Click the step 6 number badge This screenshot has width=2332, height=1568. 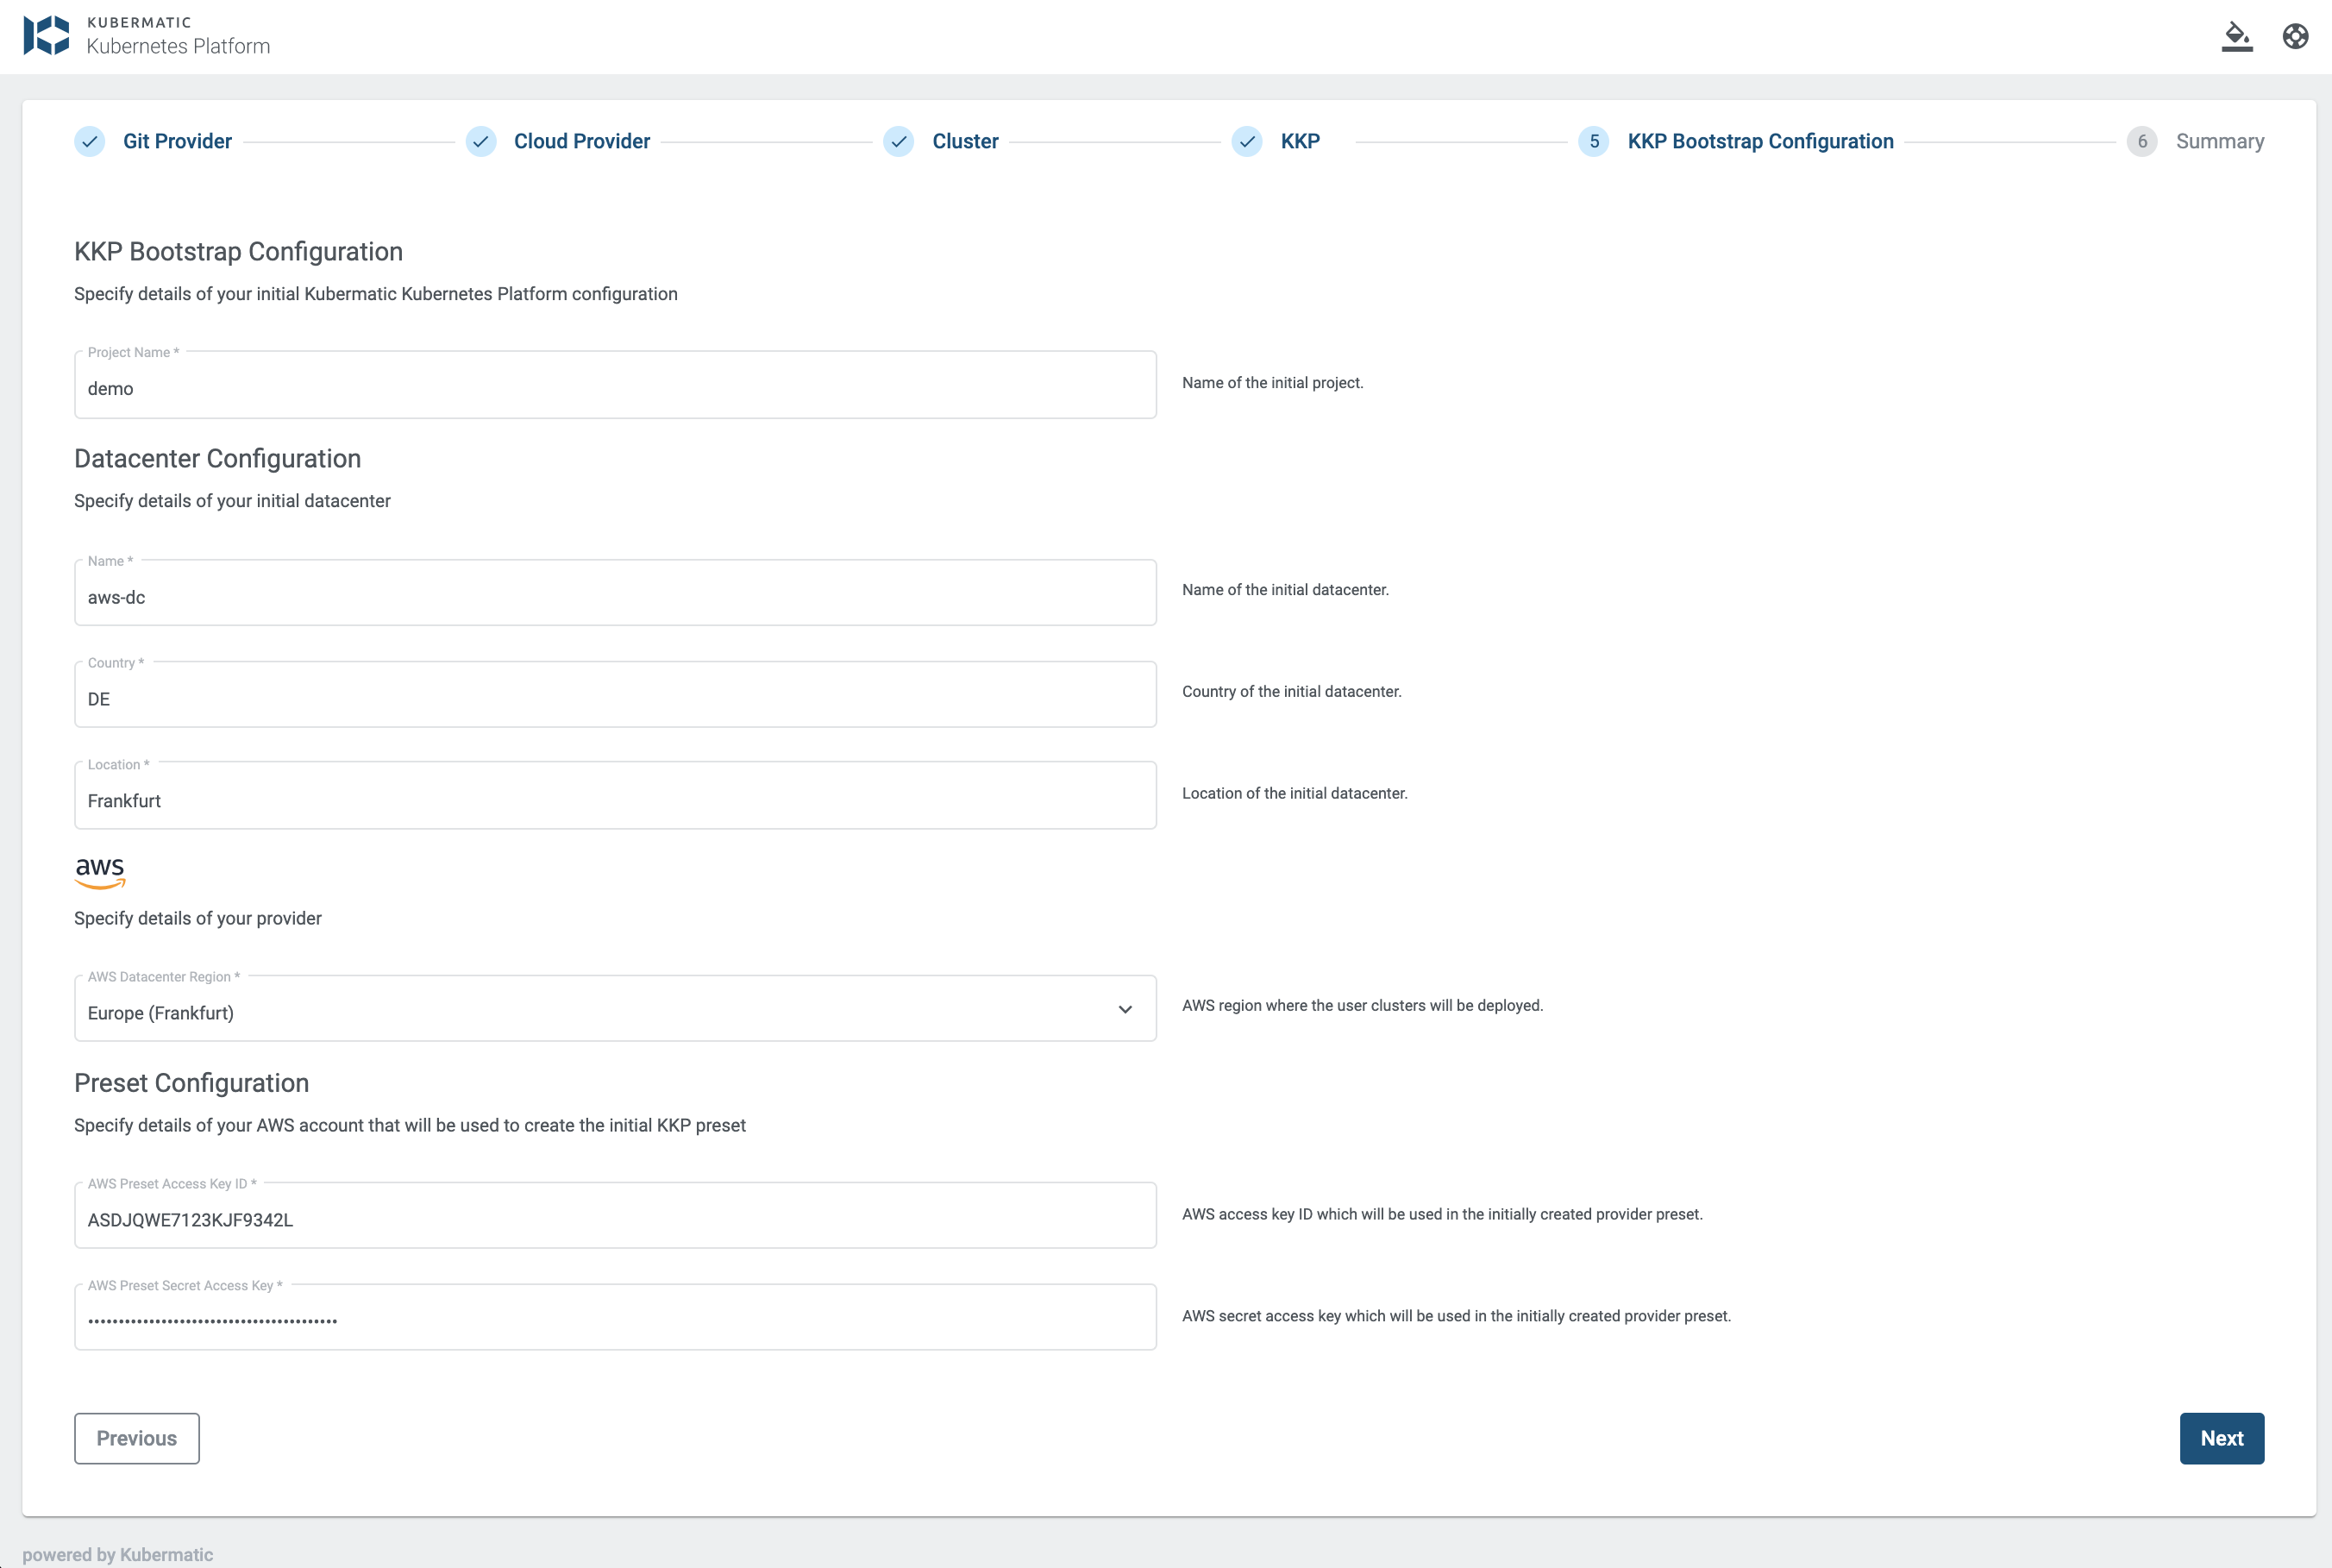2142,141
